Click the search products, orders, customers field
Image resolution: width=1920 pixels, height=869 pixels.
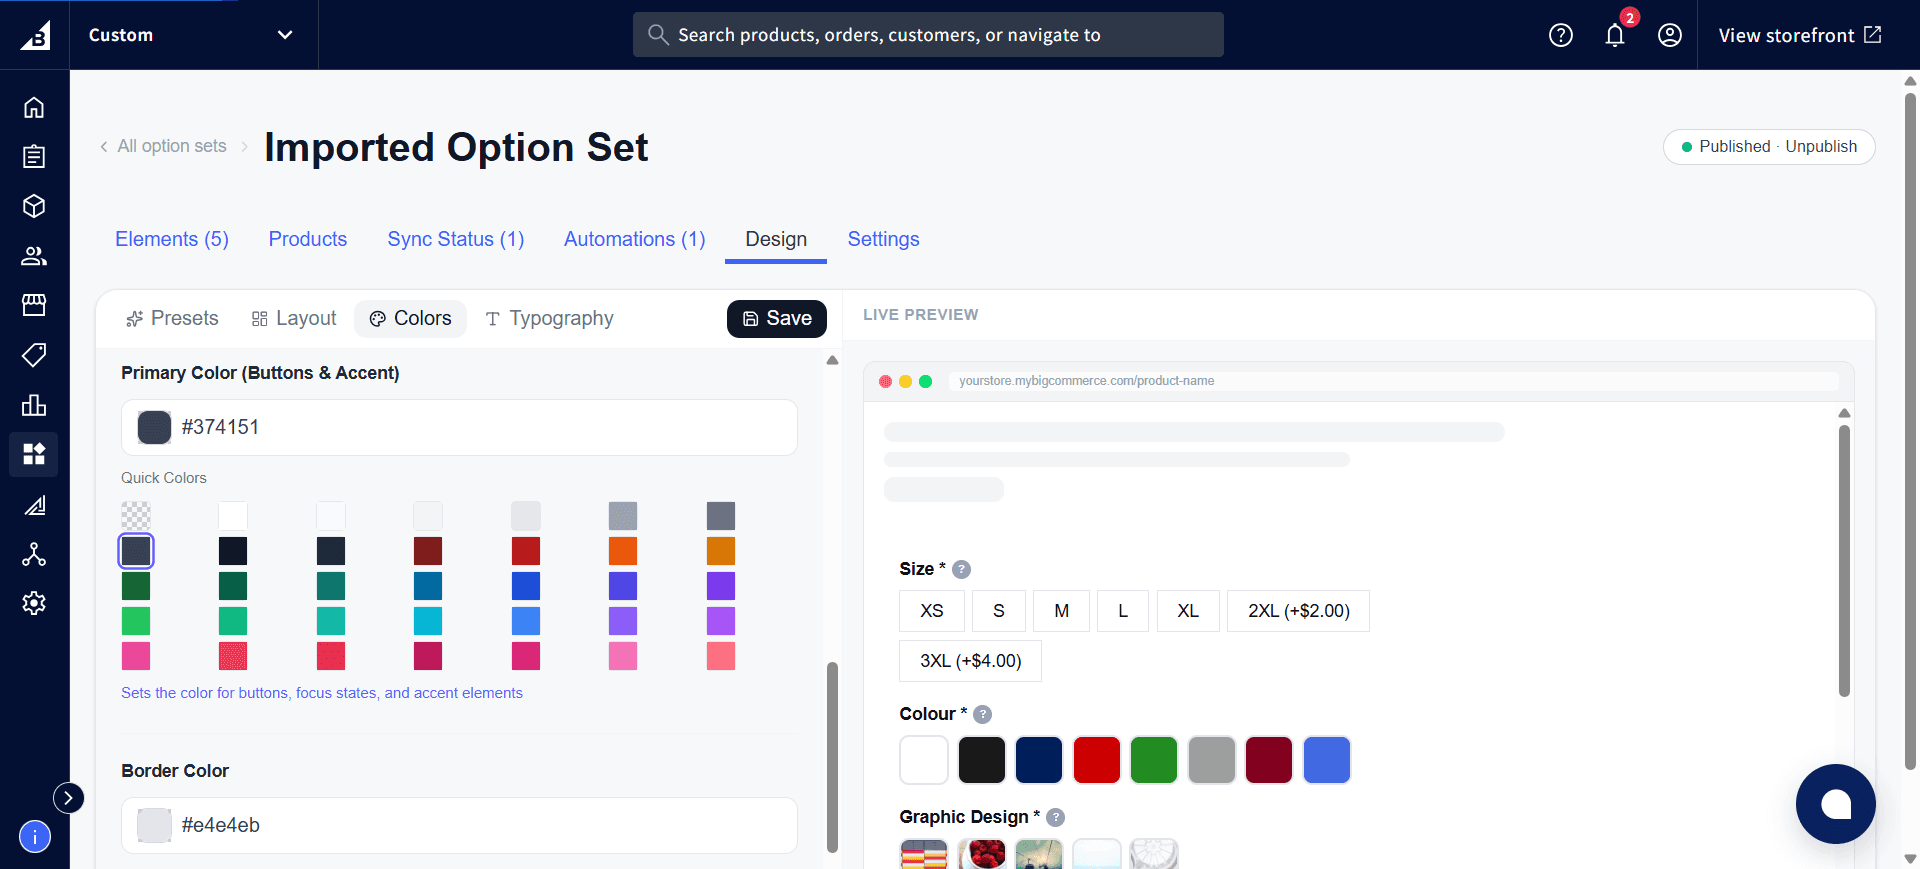[x=928, y=35]
